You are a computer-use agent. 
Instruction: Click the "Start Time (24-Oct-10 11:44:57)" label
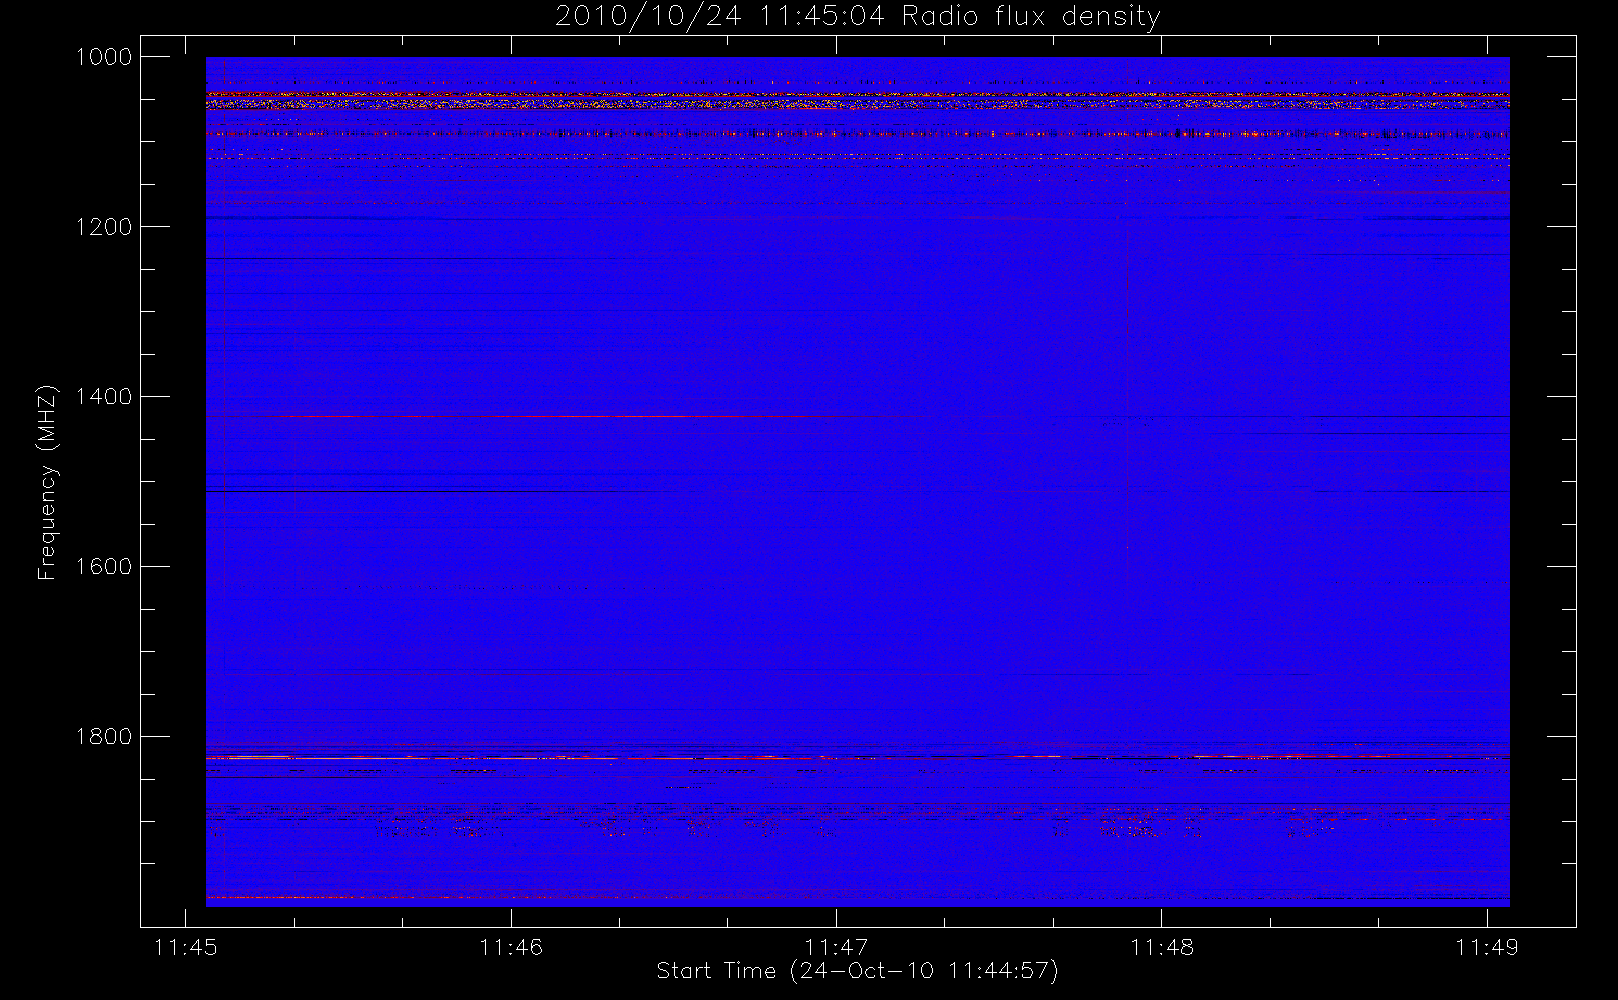pos(858,971)
